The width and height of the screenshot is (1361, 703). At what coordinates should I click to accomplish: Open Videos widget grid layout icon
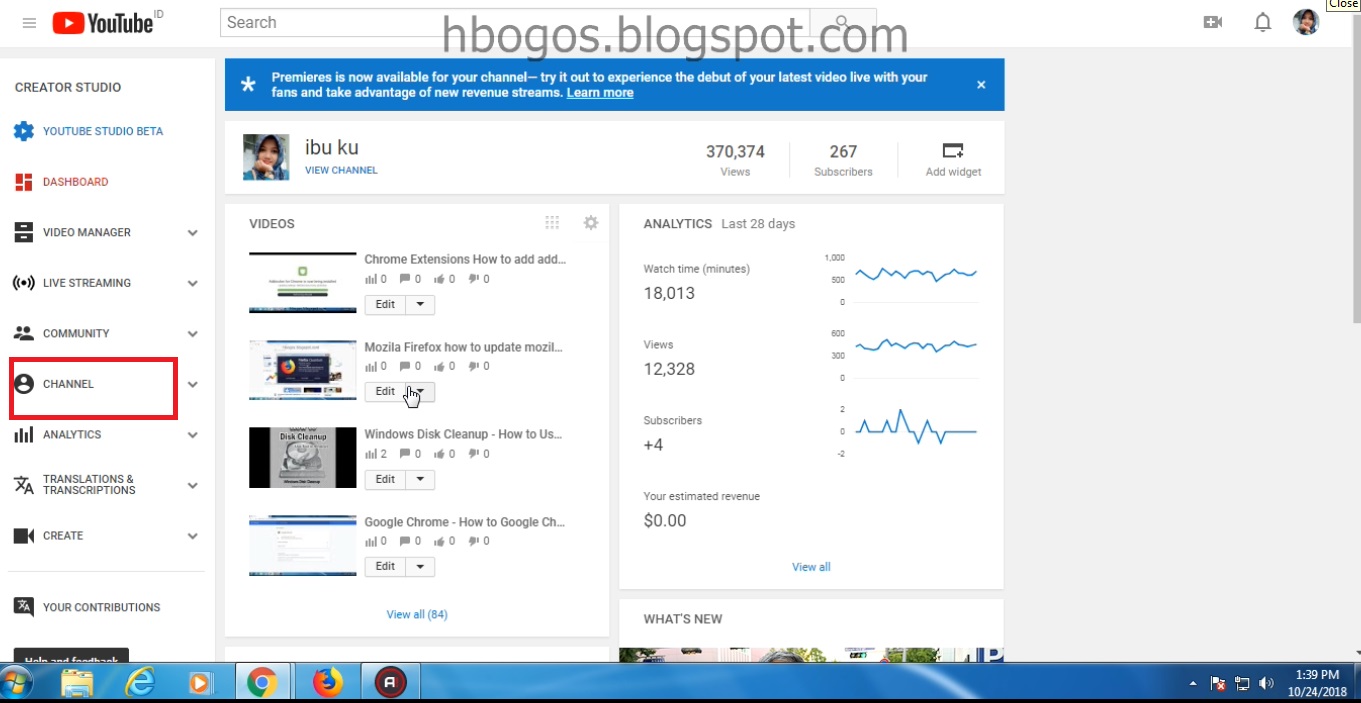(x=552, y=223)
